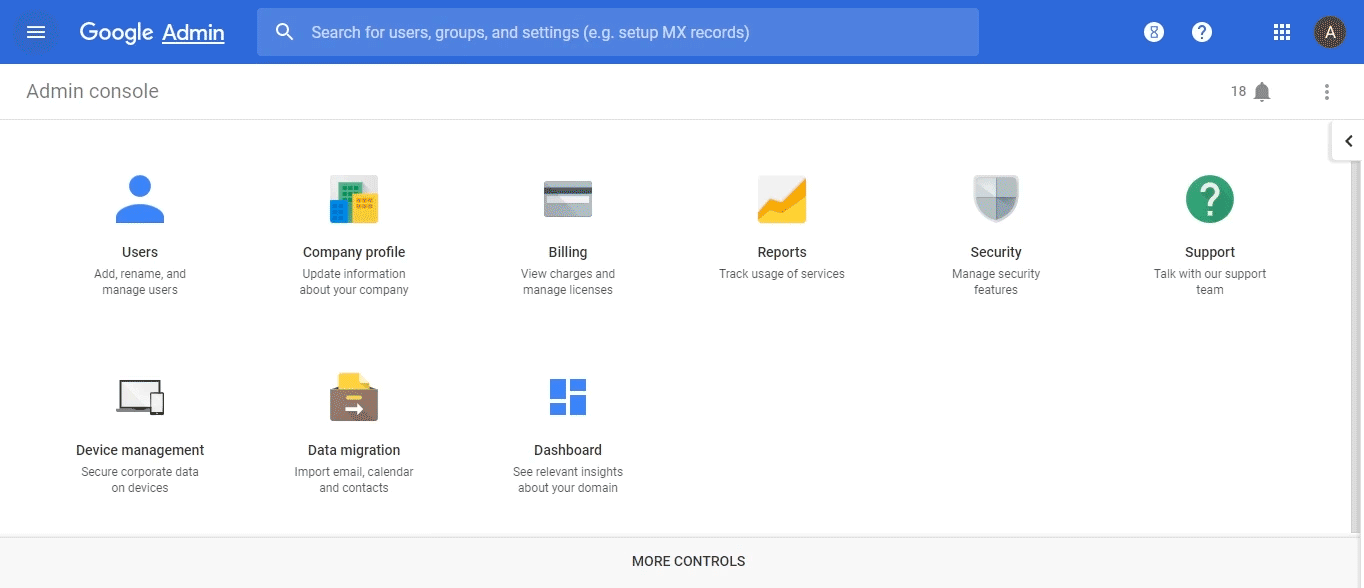The height and width of the screenshot is (588, 1364).
Task: Click 'Import email, calendar and contacts' text
Action: tap(354, 480)
